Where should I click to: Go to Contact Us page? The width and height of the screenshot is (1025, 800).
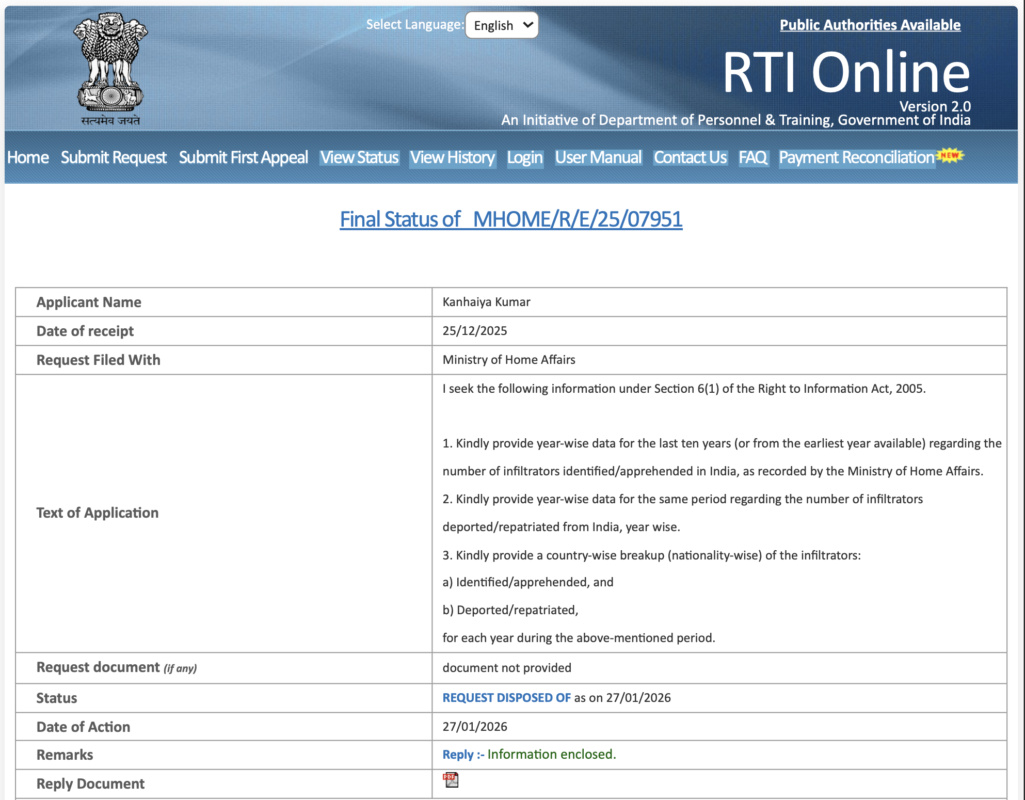[690, 157]
